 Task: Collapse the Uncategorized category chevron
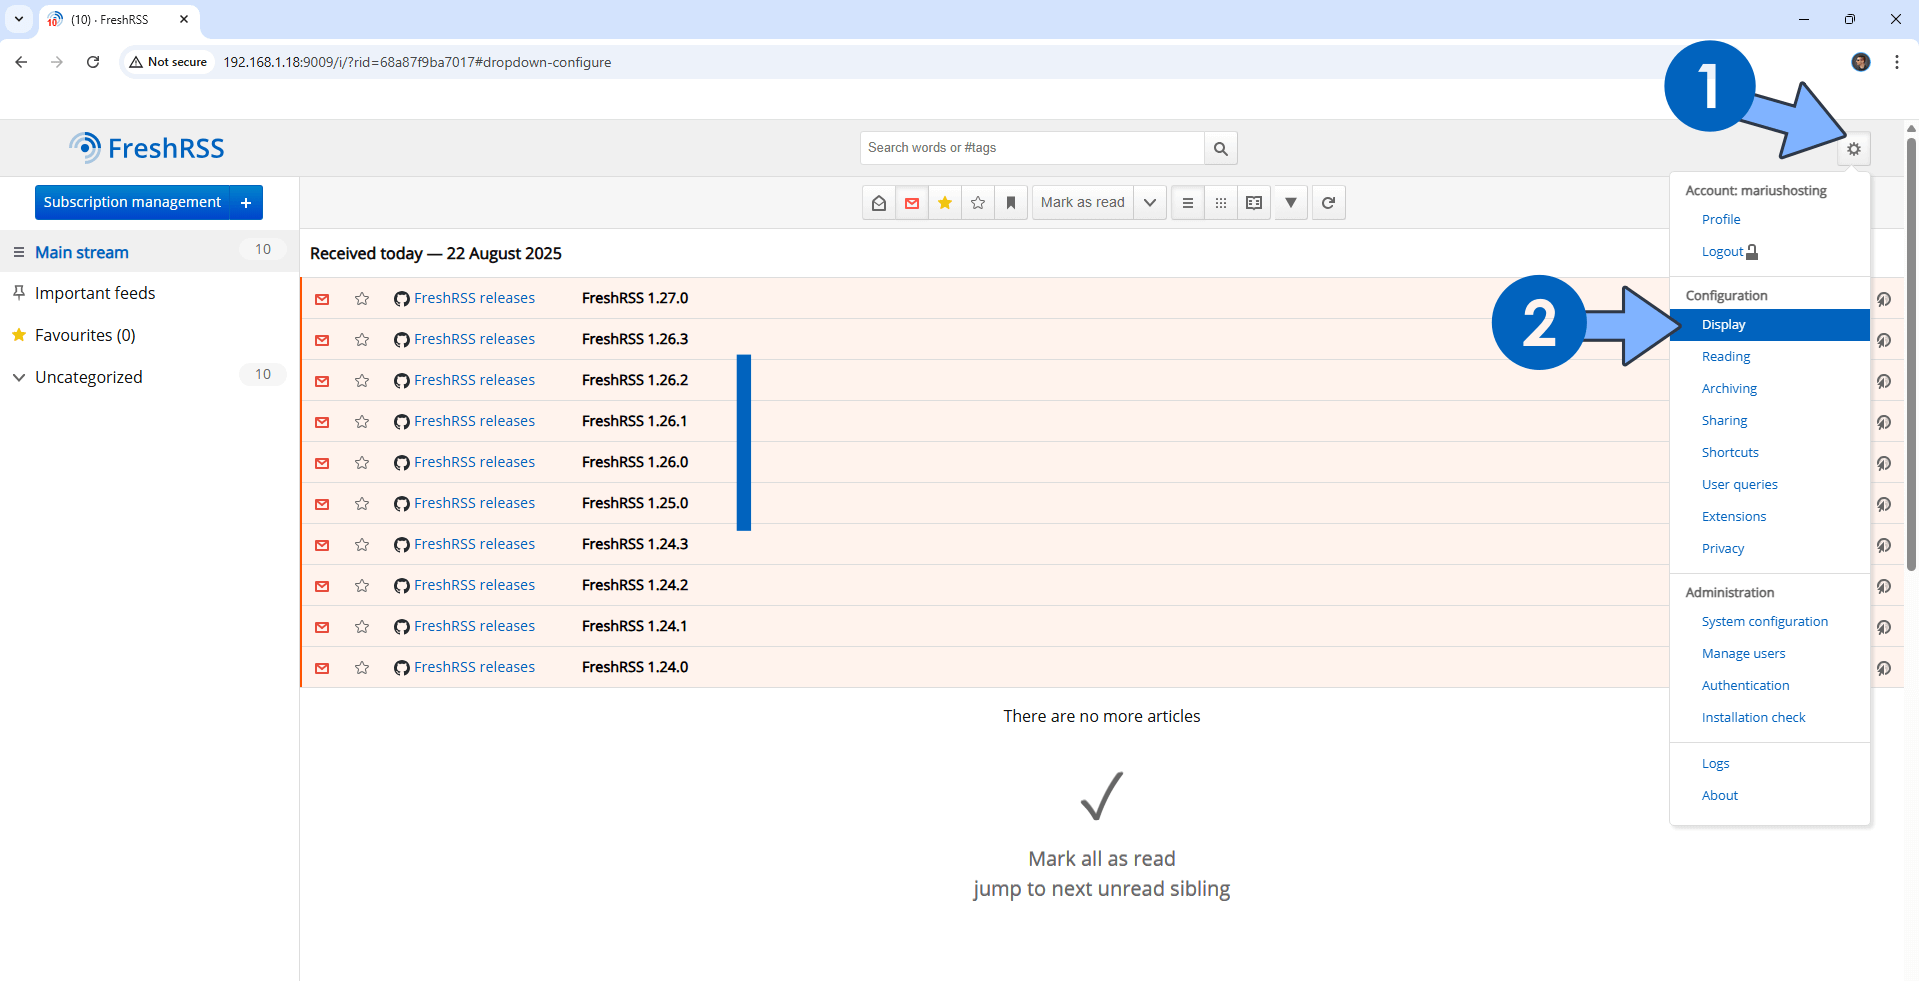click(x=18, y=377)
